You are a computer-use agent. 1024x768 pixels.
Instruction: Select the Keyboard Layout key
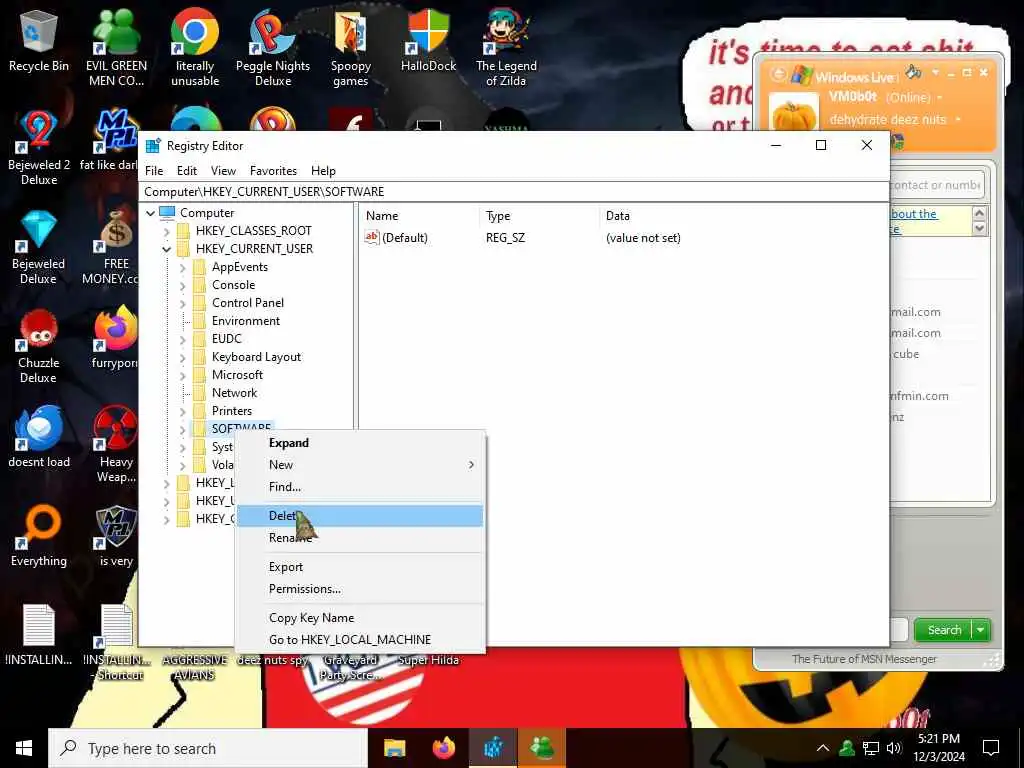[256, 357]
